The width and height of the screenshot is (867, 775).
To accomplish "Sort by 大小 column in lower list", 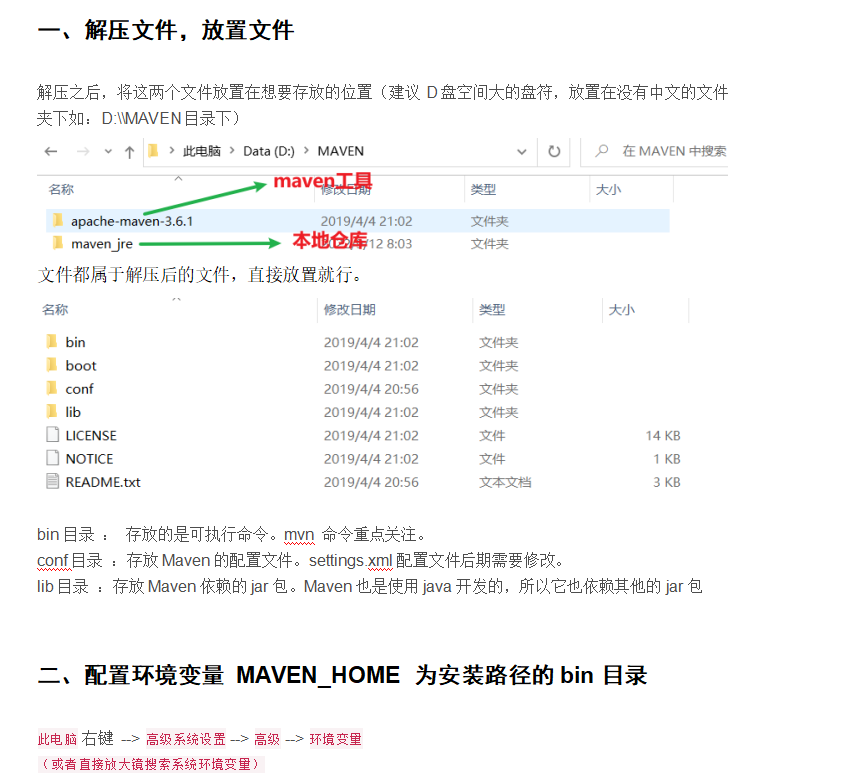I will coord(621,310).
